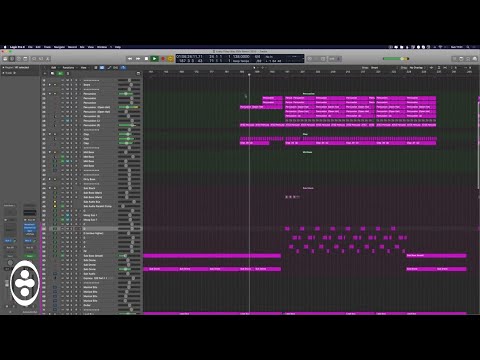Open the Help menu

(x=118, y=47)
